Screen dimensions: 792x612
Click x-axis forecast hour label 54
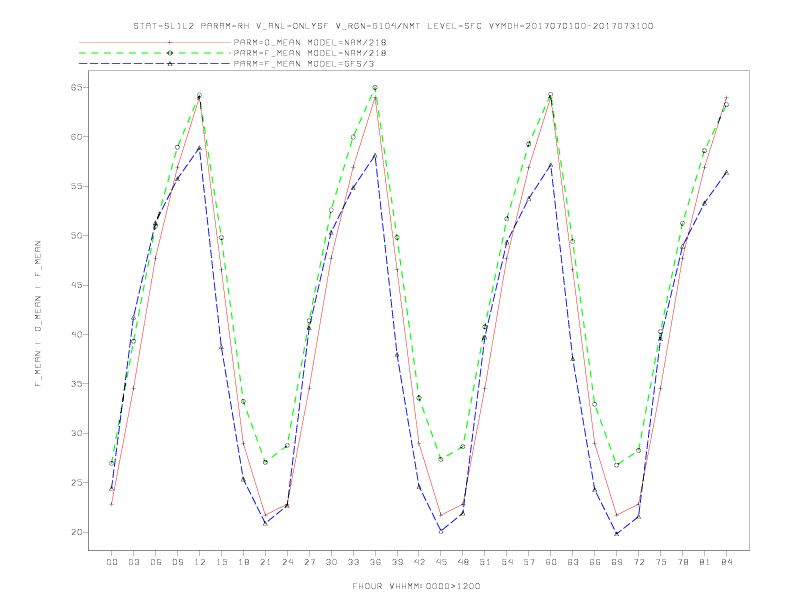click(507, 562)
